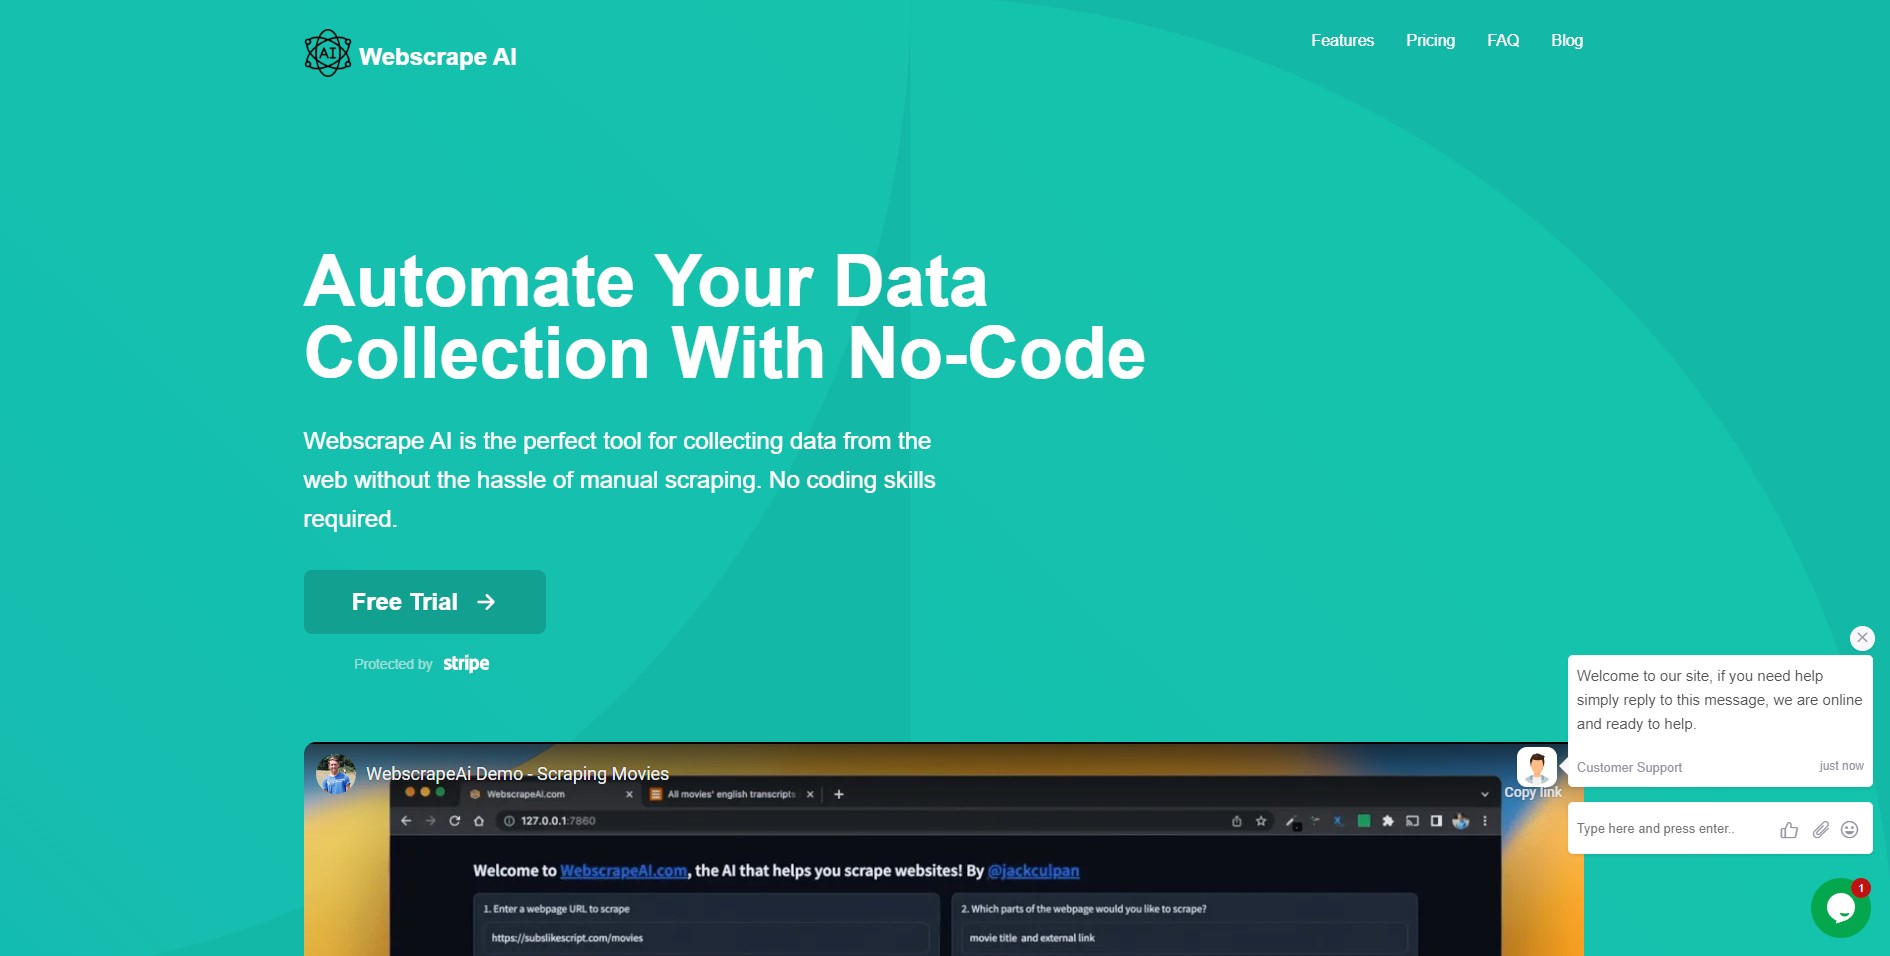
Task: Click the video uploader's profile avatar
Action: 336,774
